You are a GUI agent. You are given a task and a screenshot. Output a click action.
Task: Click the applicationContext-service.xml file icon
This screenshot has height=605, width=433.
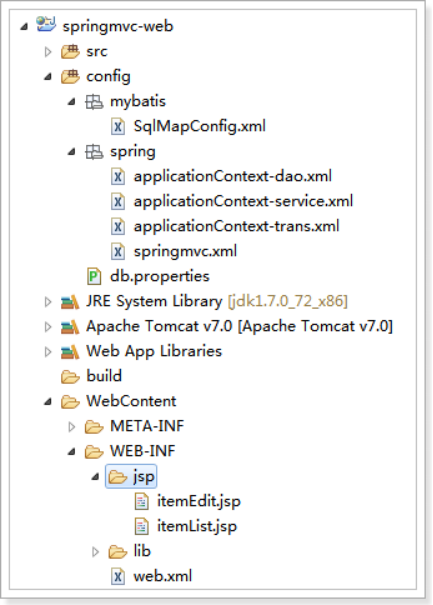click(x=118, y=201)
